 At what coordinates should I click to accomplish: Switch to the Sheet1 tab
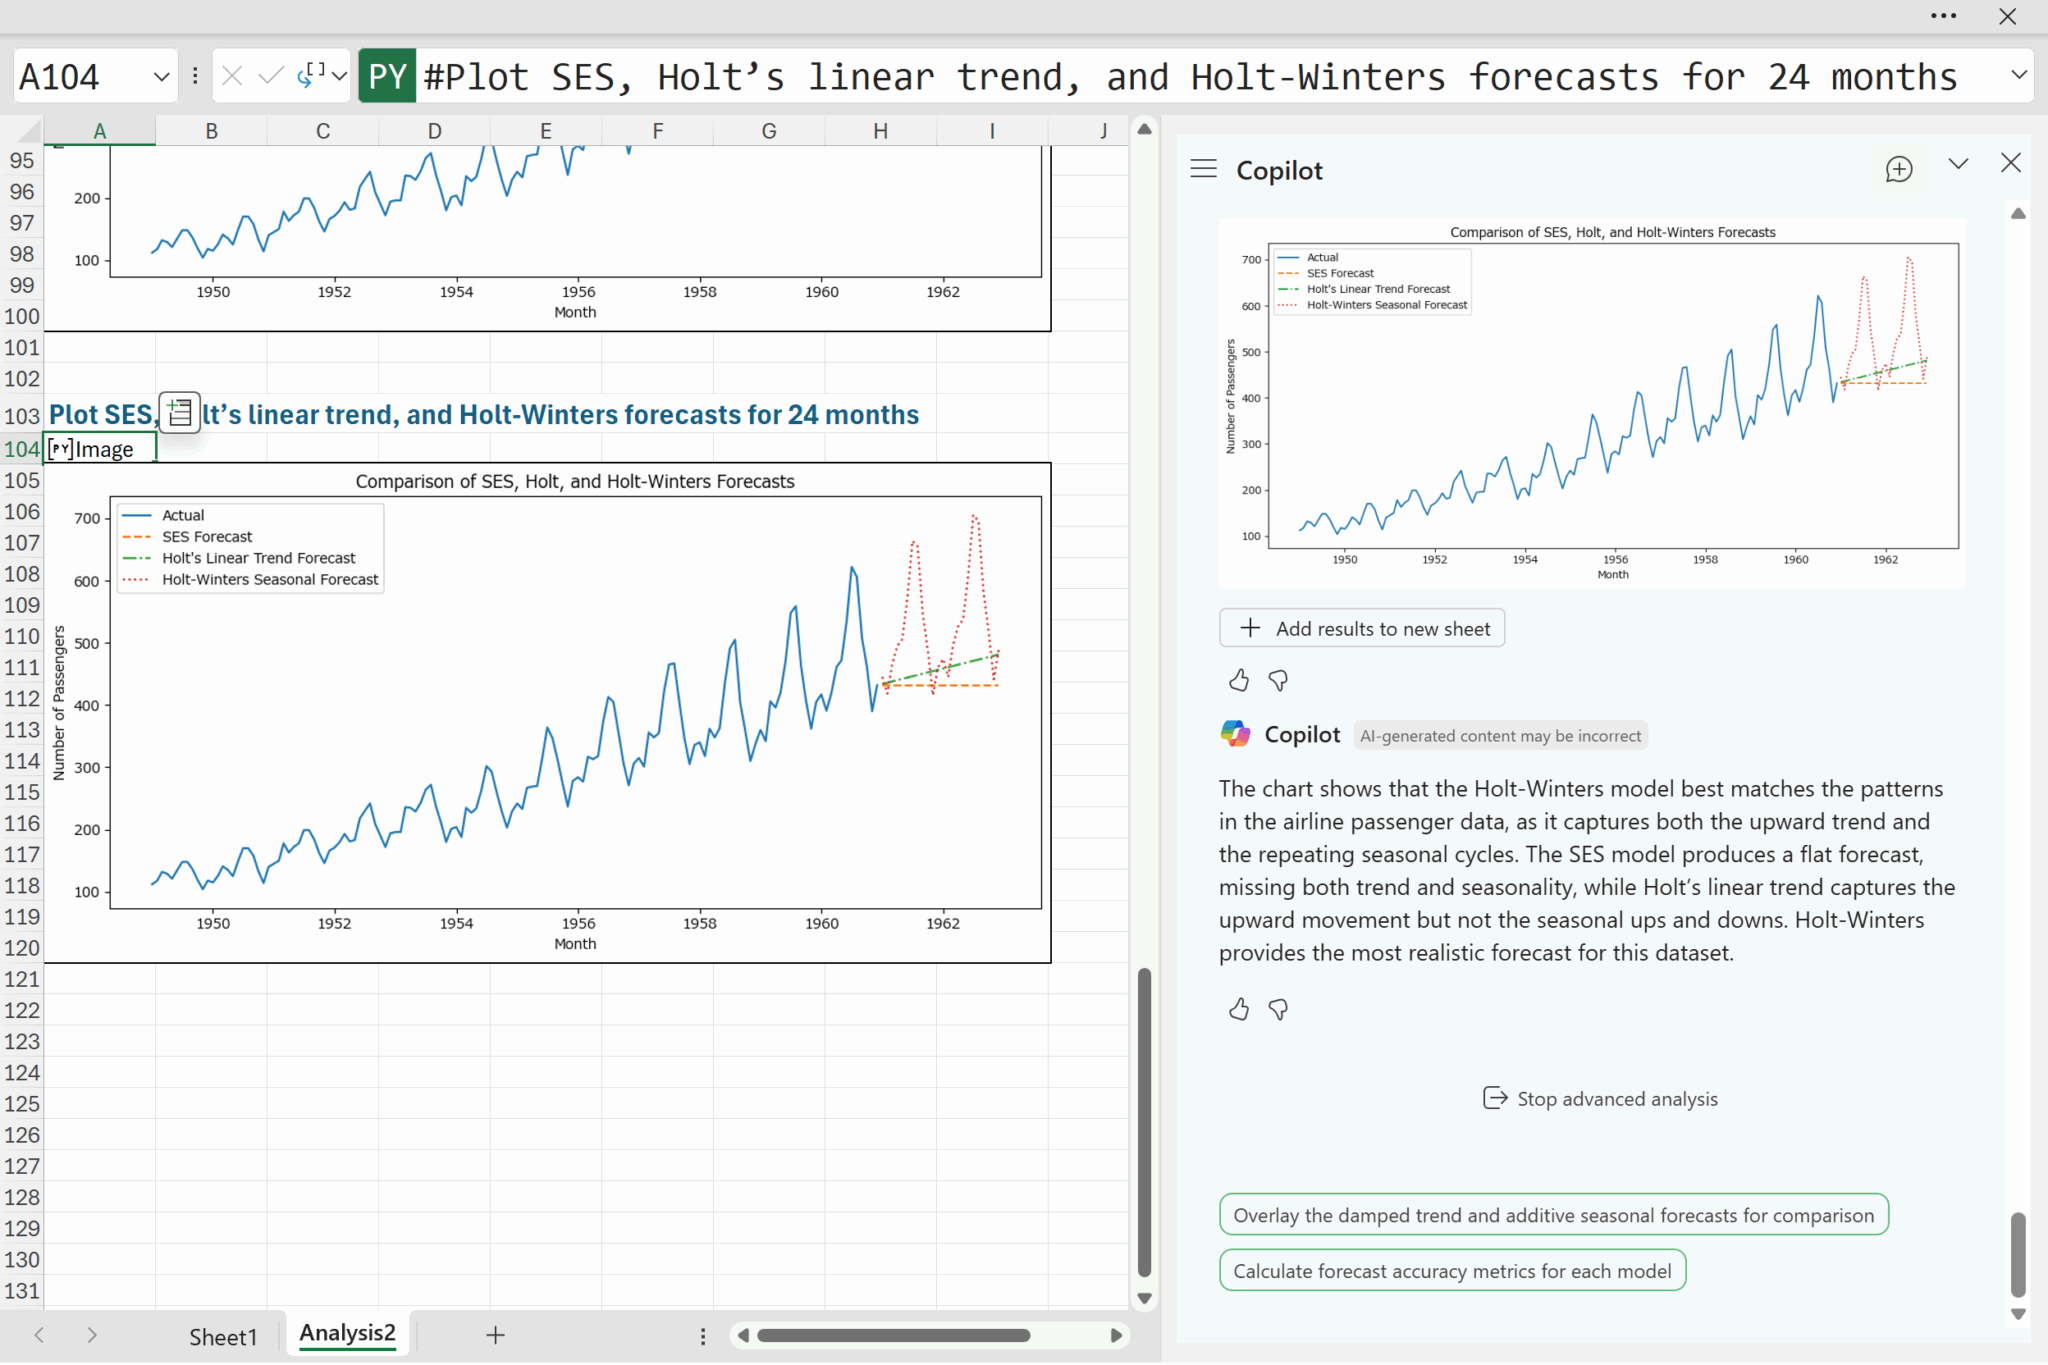point(223,1336)
